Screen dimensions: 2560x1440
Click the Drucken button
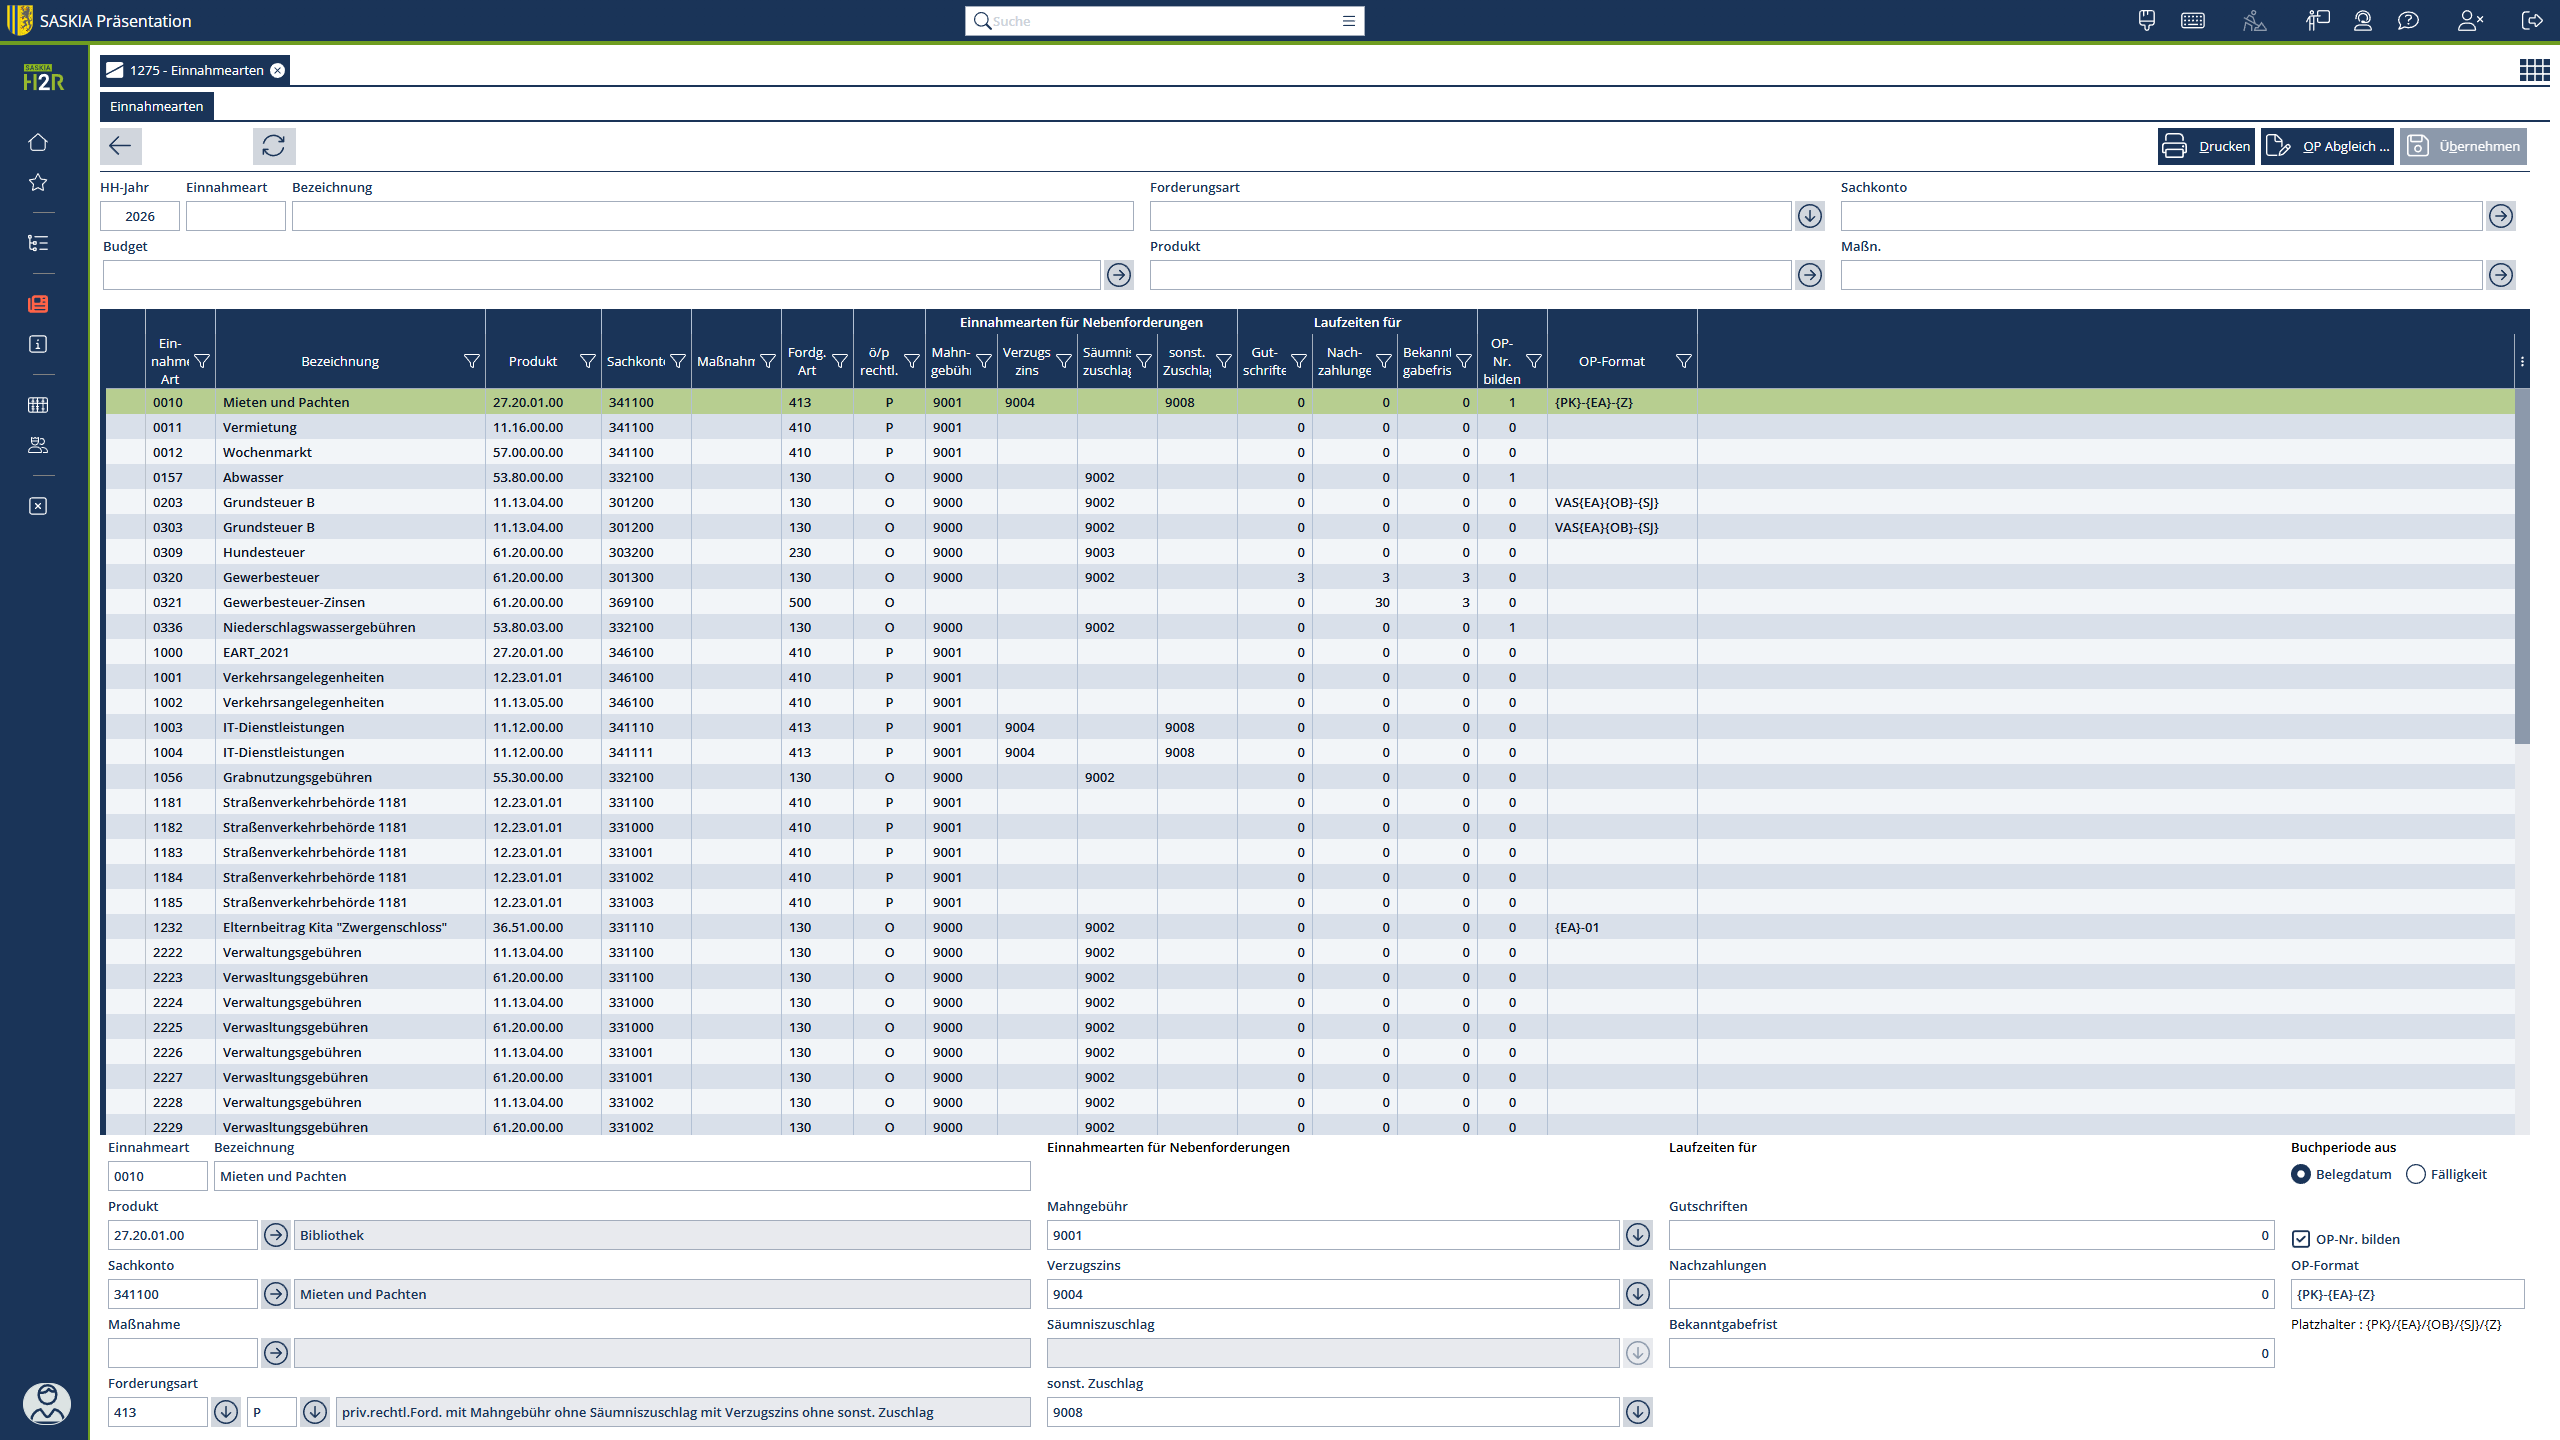(x=2205, y=146)
